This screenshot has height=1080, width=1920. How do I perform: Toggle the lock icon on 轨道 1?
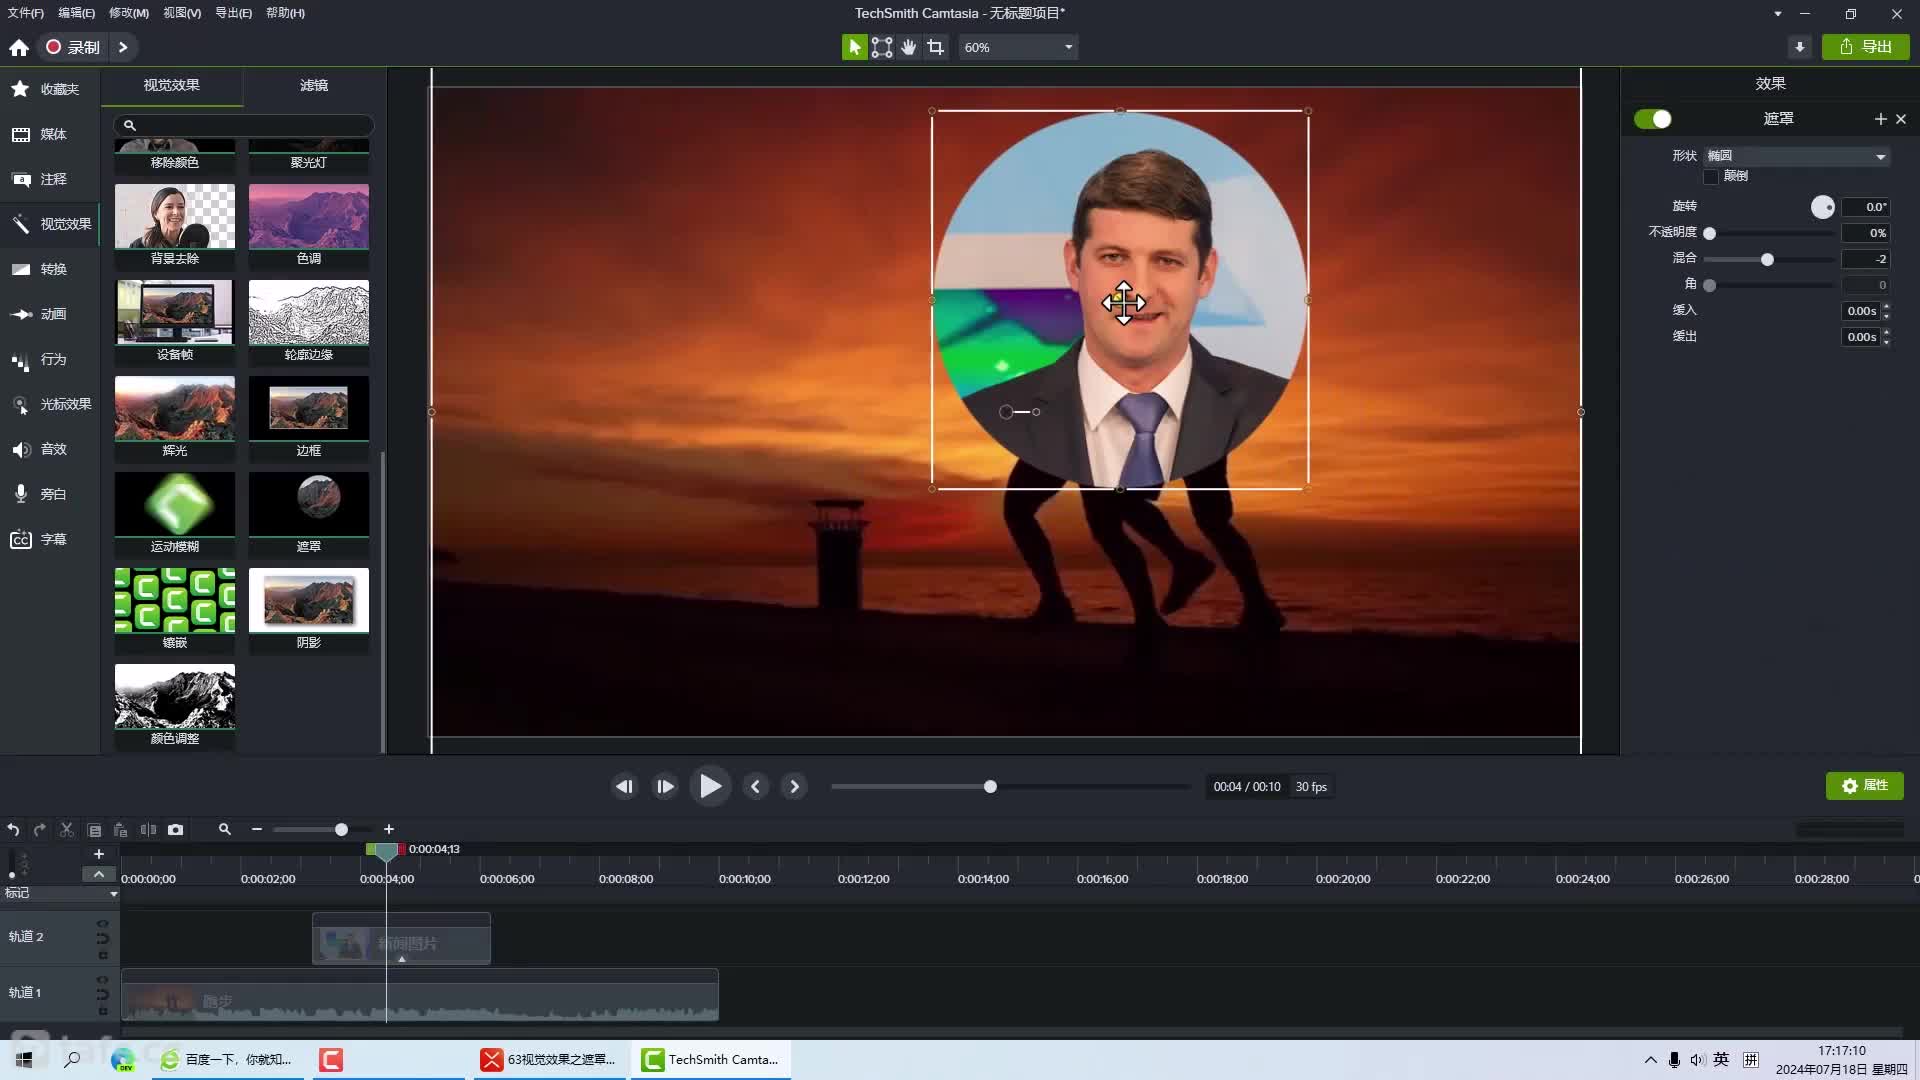[x=102, y=1011]
